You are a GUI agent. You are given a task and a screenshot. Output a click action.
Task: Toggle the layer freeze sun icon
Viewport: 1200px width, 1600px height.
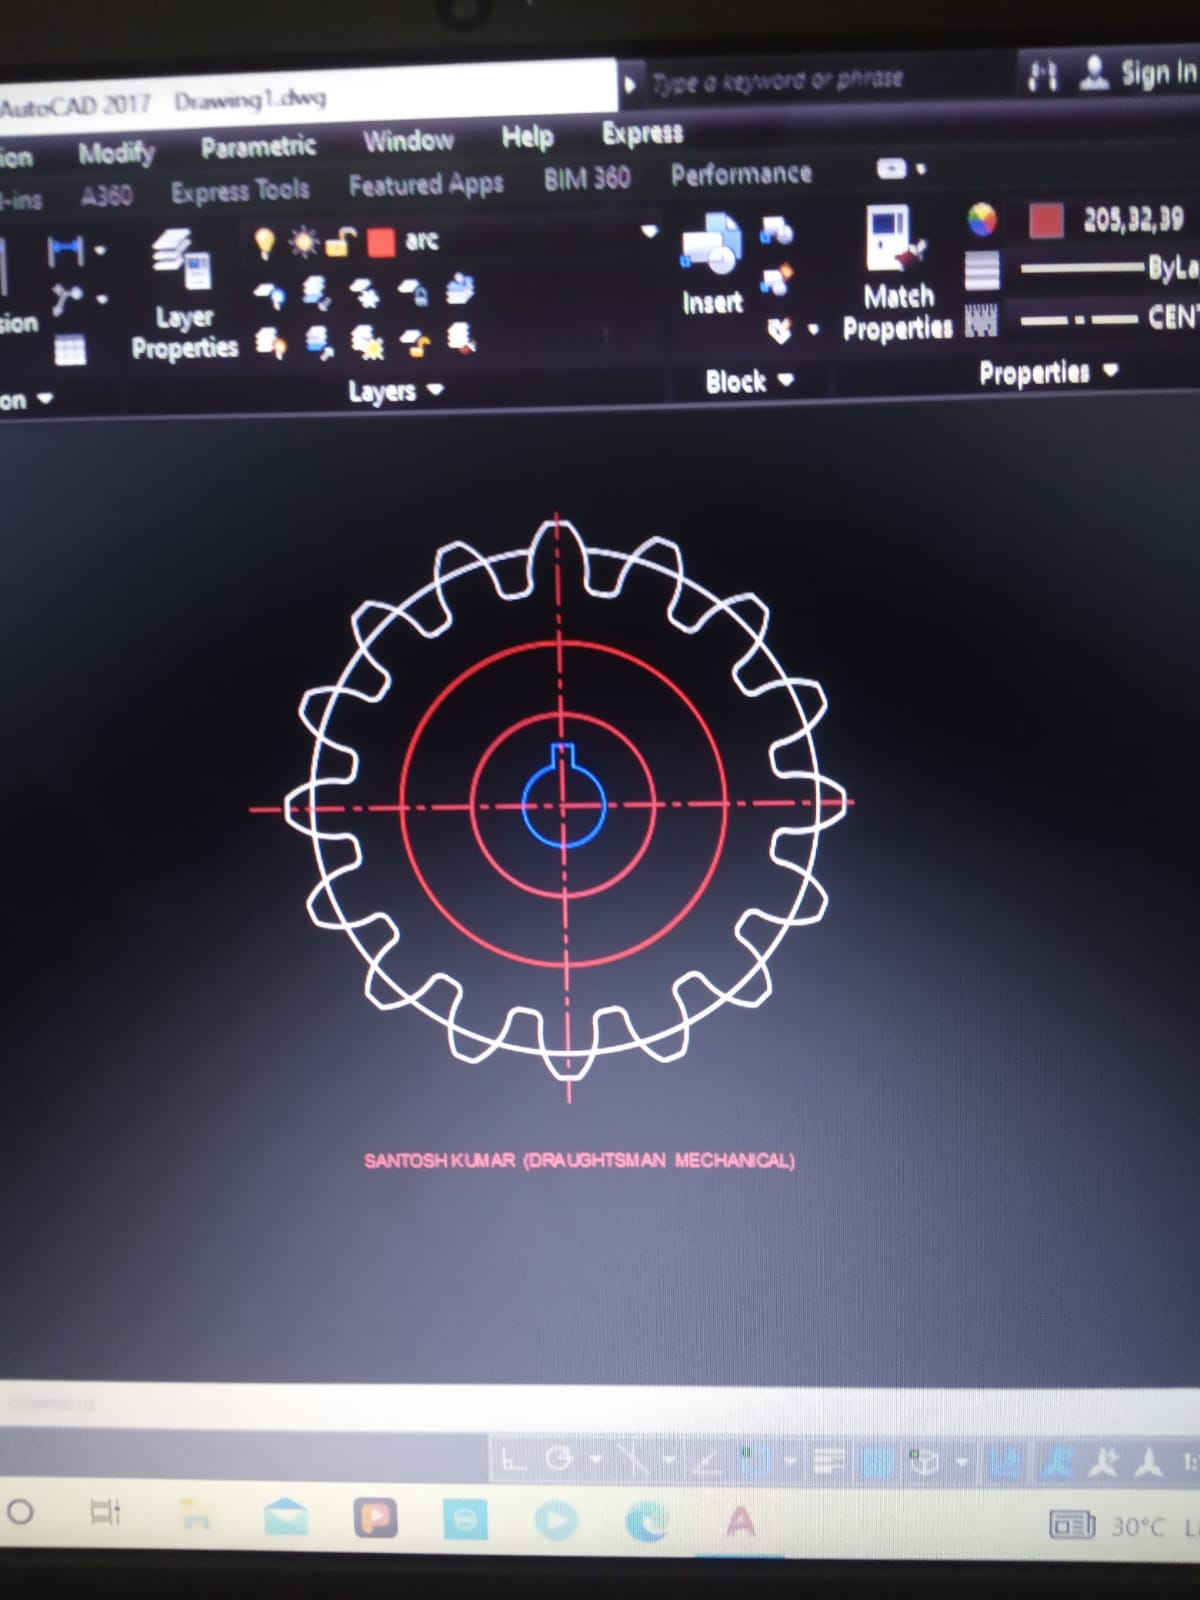pyautogui.click(x=303, y=242)
